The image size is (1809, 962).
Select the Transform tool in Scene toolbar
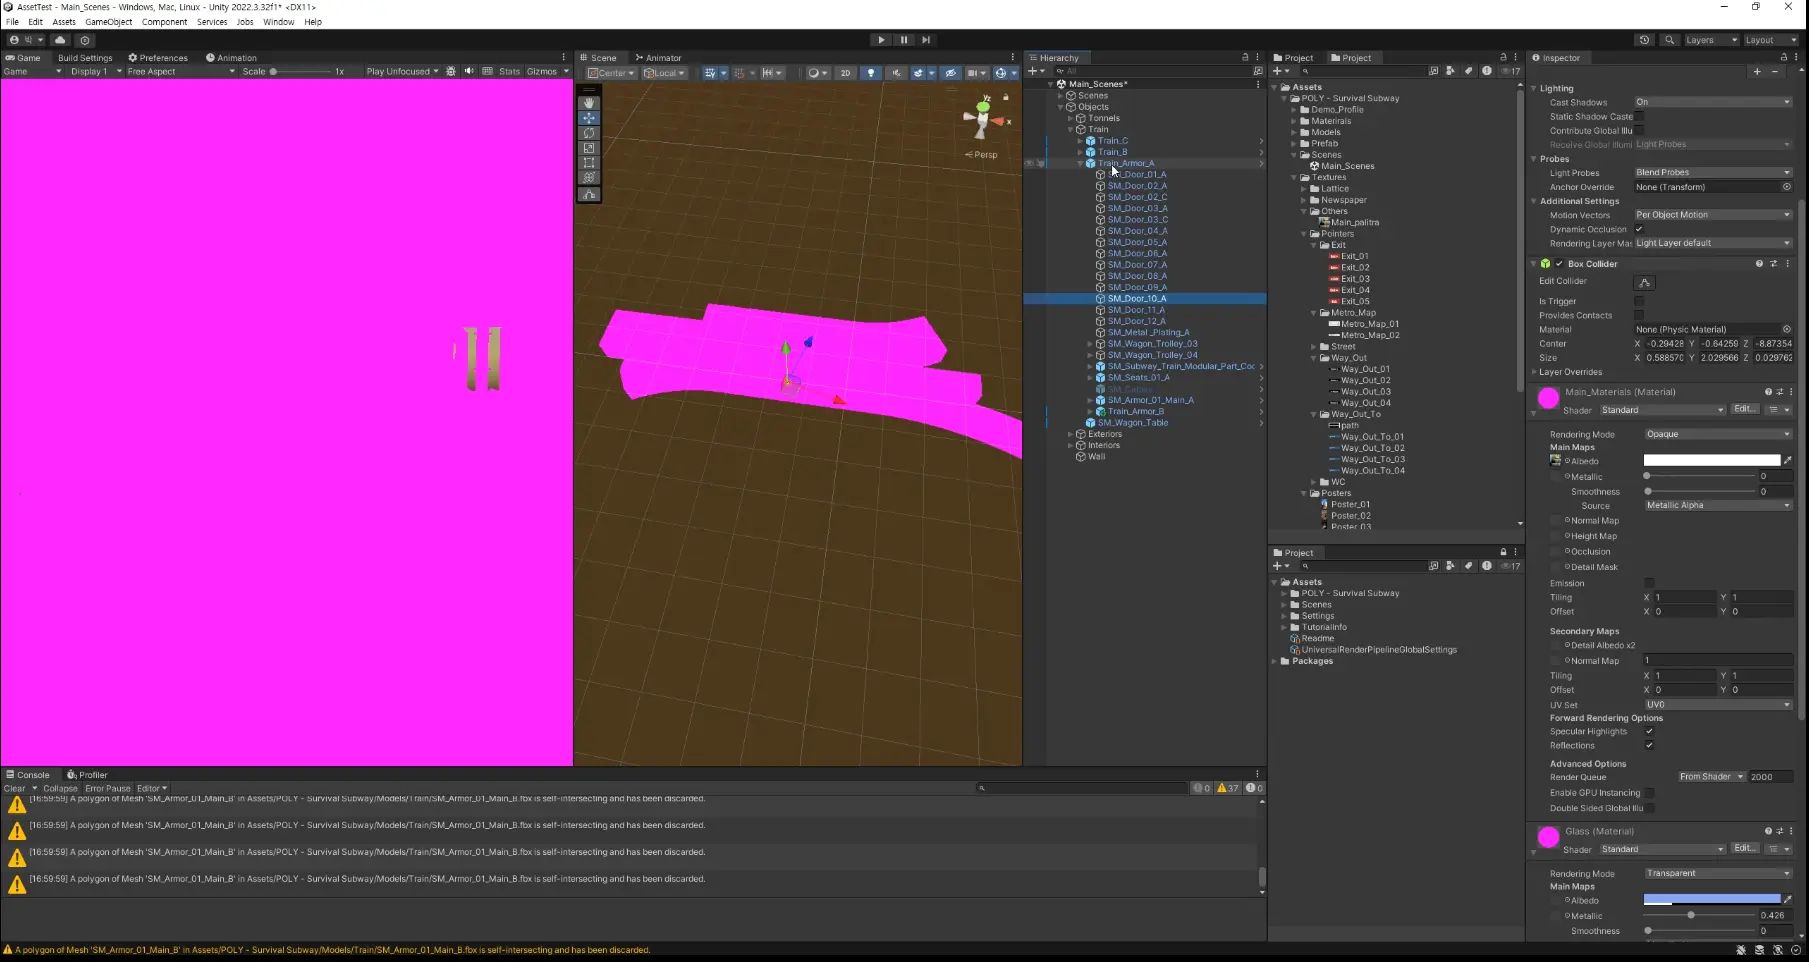coord(589,178)
